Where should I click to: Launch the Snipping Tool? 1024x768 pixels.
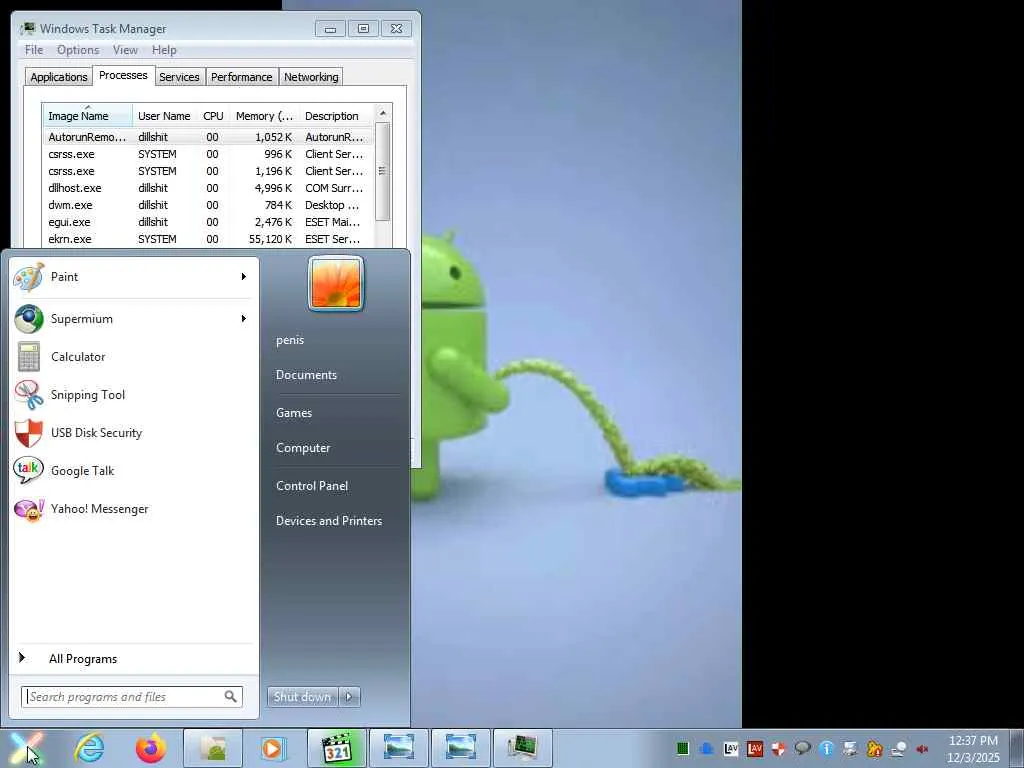133,394
